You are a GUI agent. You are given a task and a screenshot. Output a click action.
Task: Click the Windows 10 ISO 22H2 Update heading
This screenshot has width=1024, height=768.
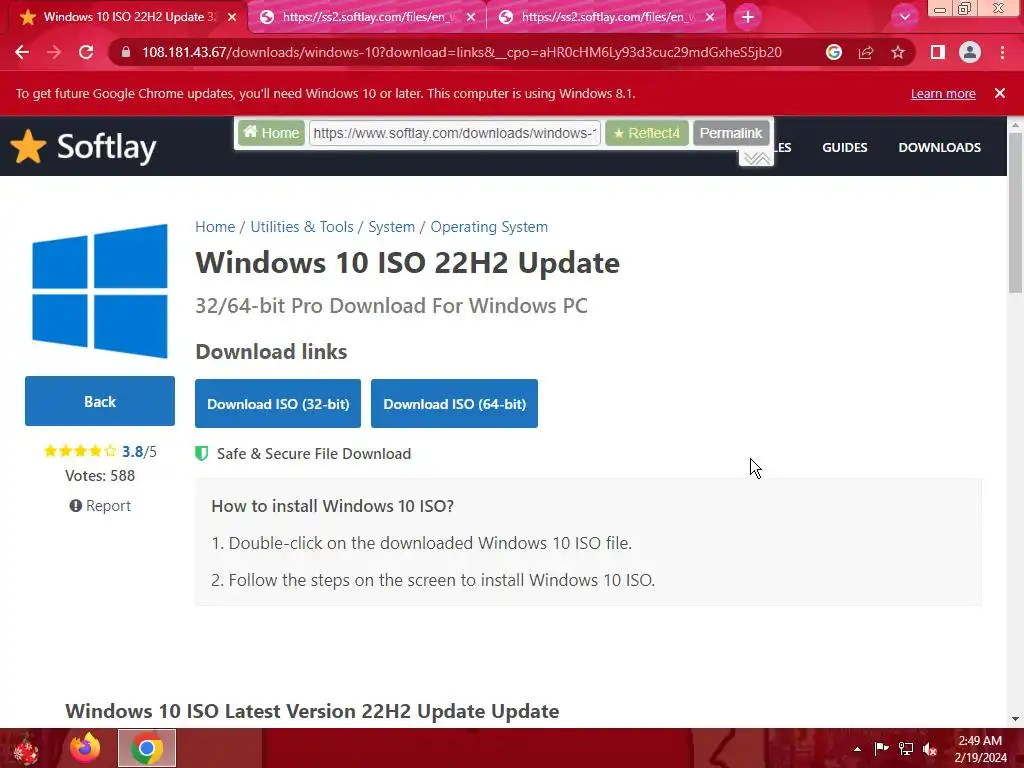point(408,263)
